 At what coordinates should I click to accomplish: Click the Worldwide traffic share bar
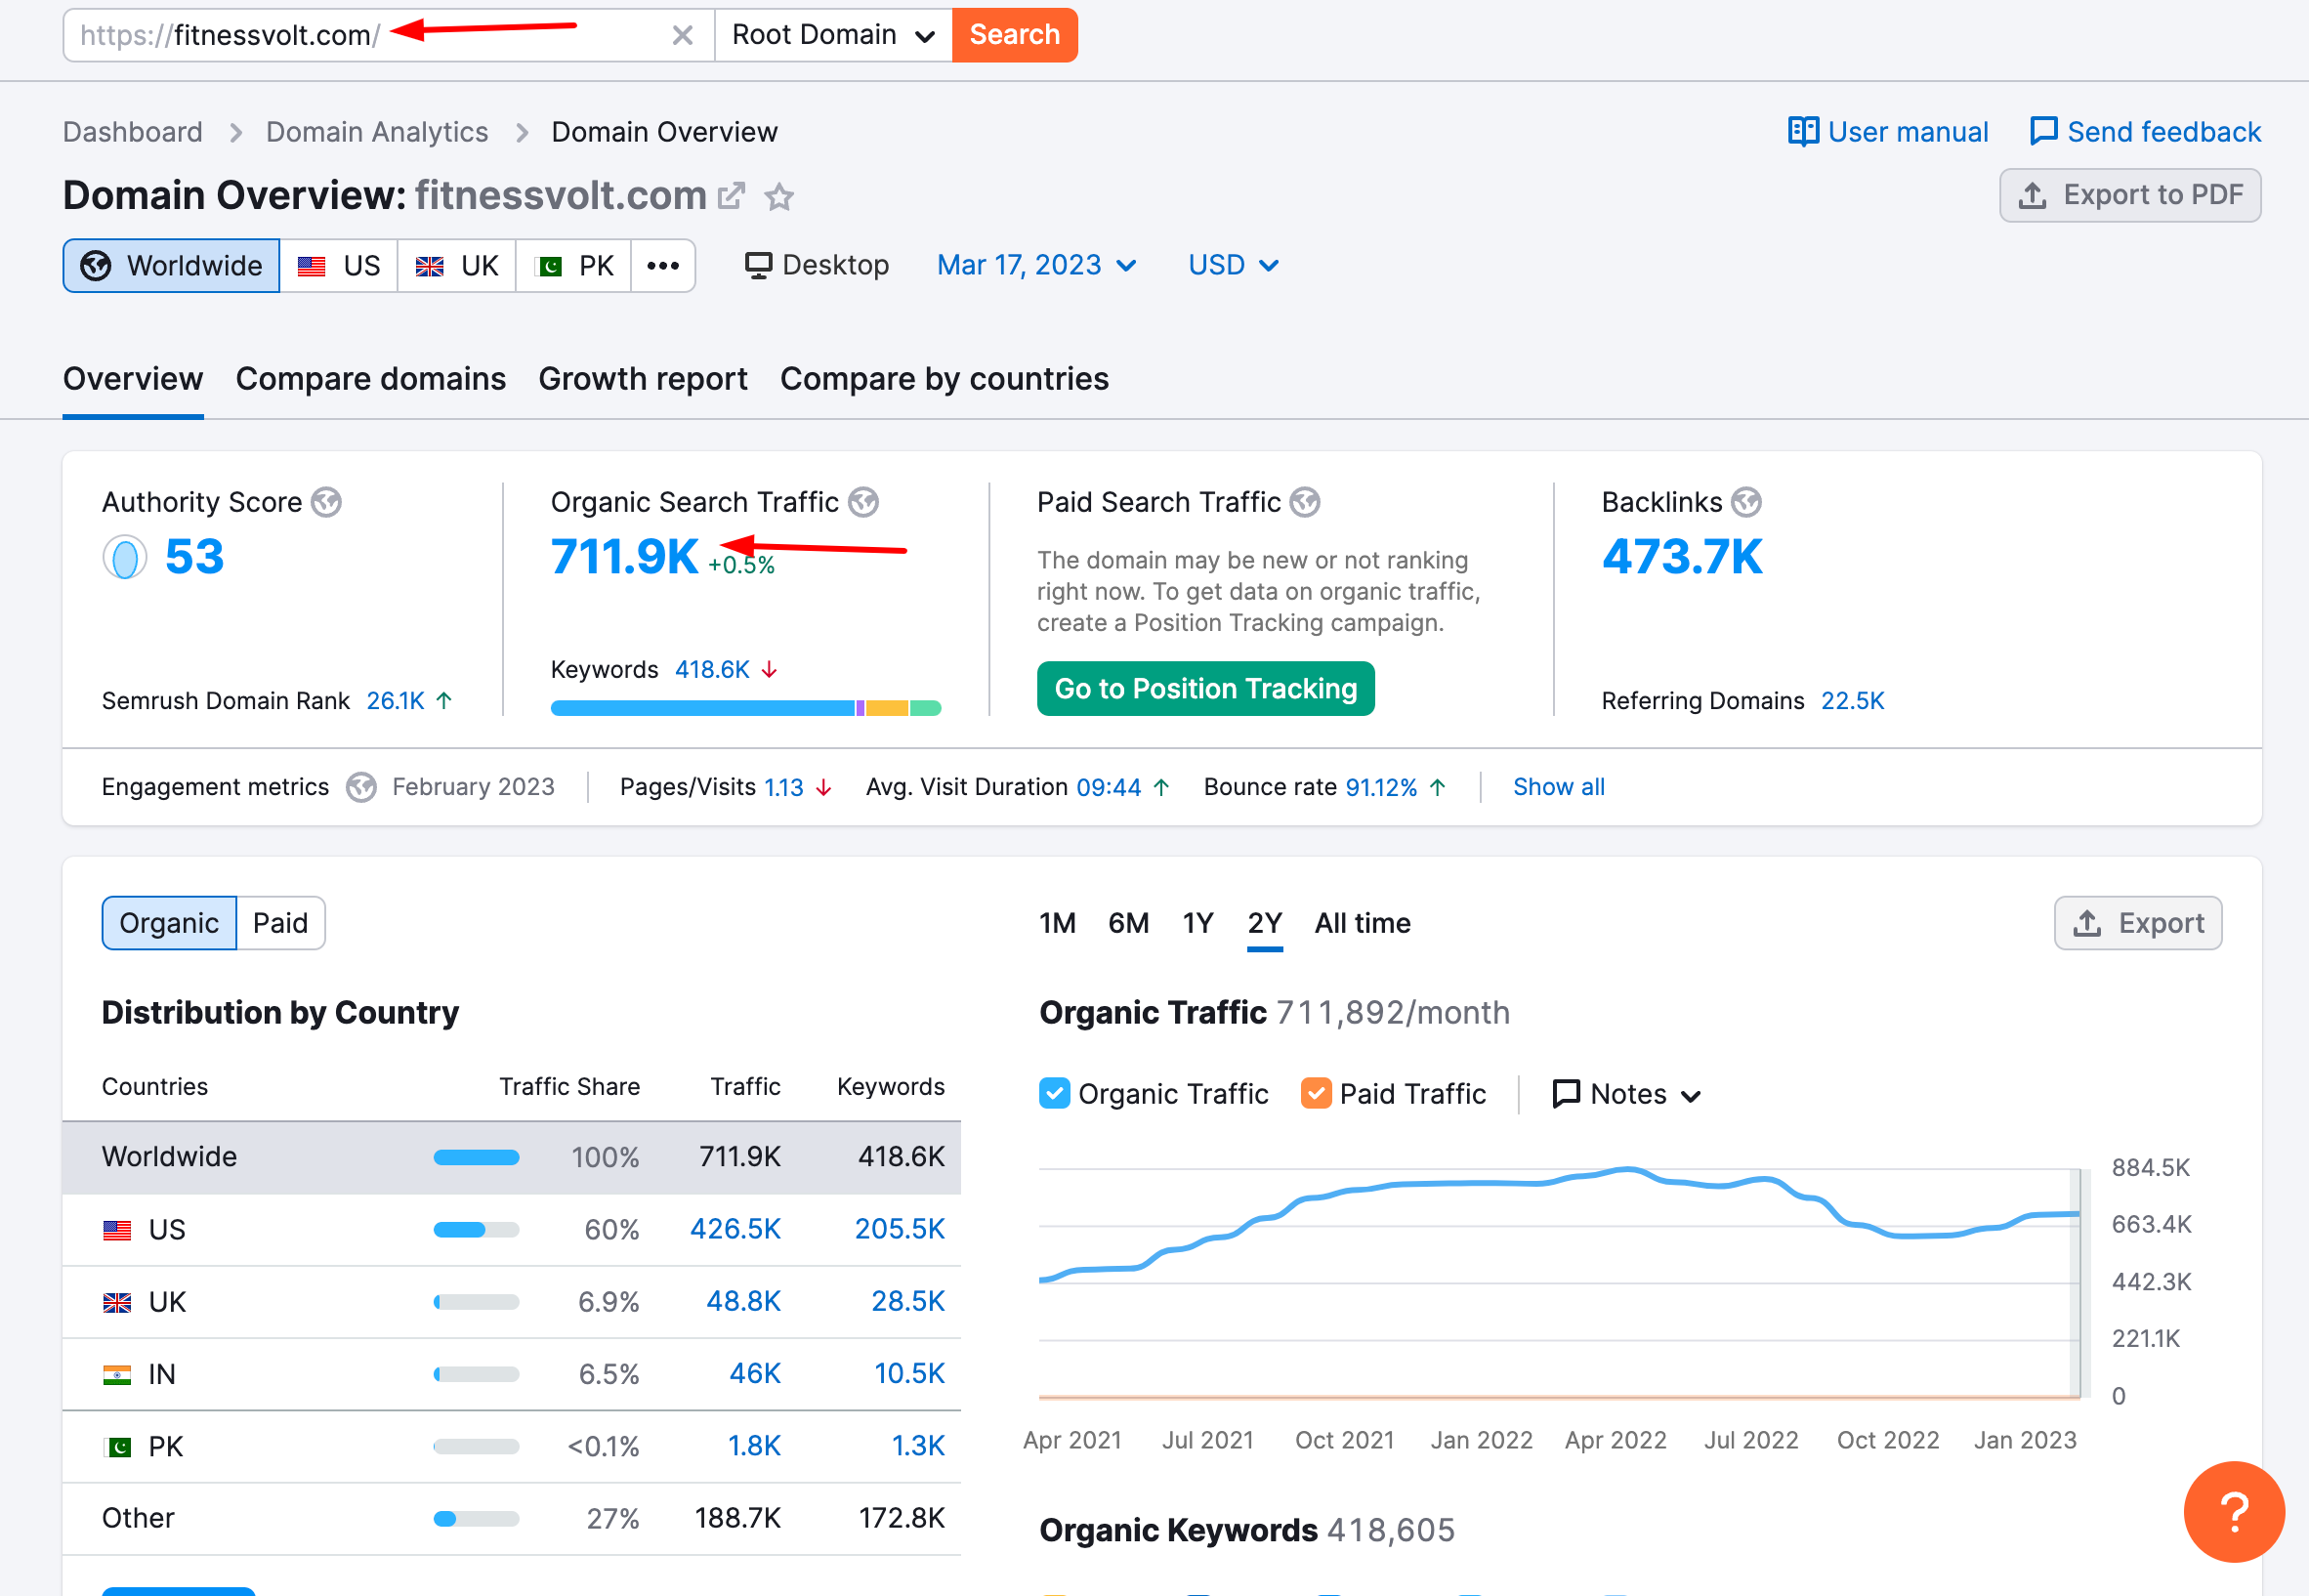(x=476, y=1158)
